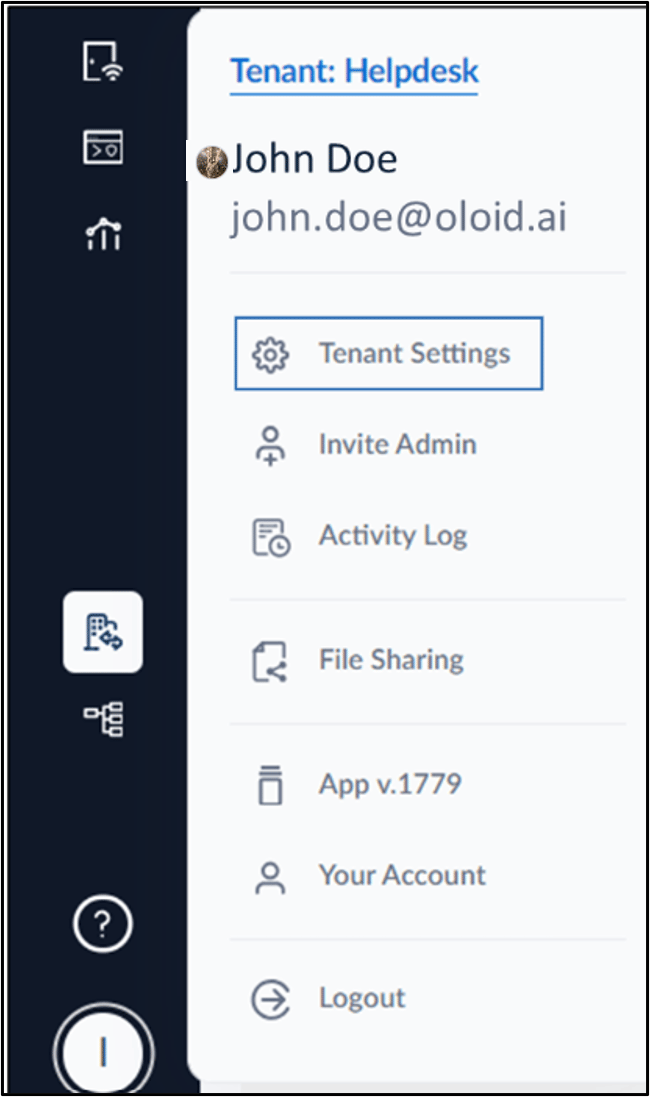This screenshot has height=1097, width=650.
Task: Click the add-person icon for Invite Admin
Action: [270, 446]
